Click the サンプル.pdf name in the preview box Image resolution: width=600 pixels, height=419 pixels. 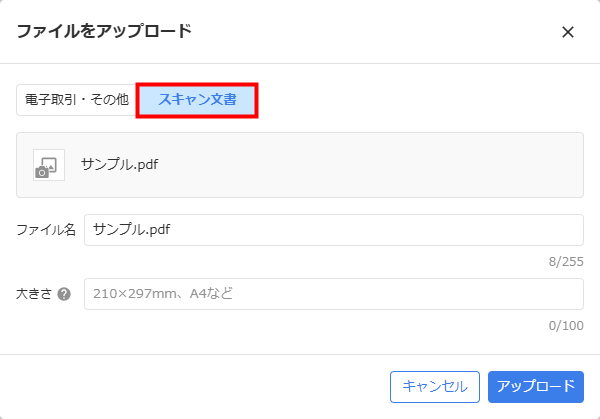coord(120,165)
